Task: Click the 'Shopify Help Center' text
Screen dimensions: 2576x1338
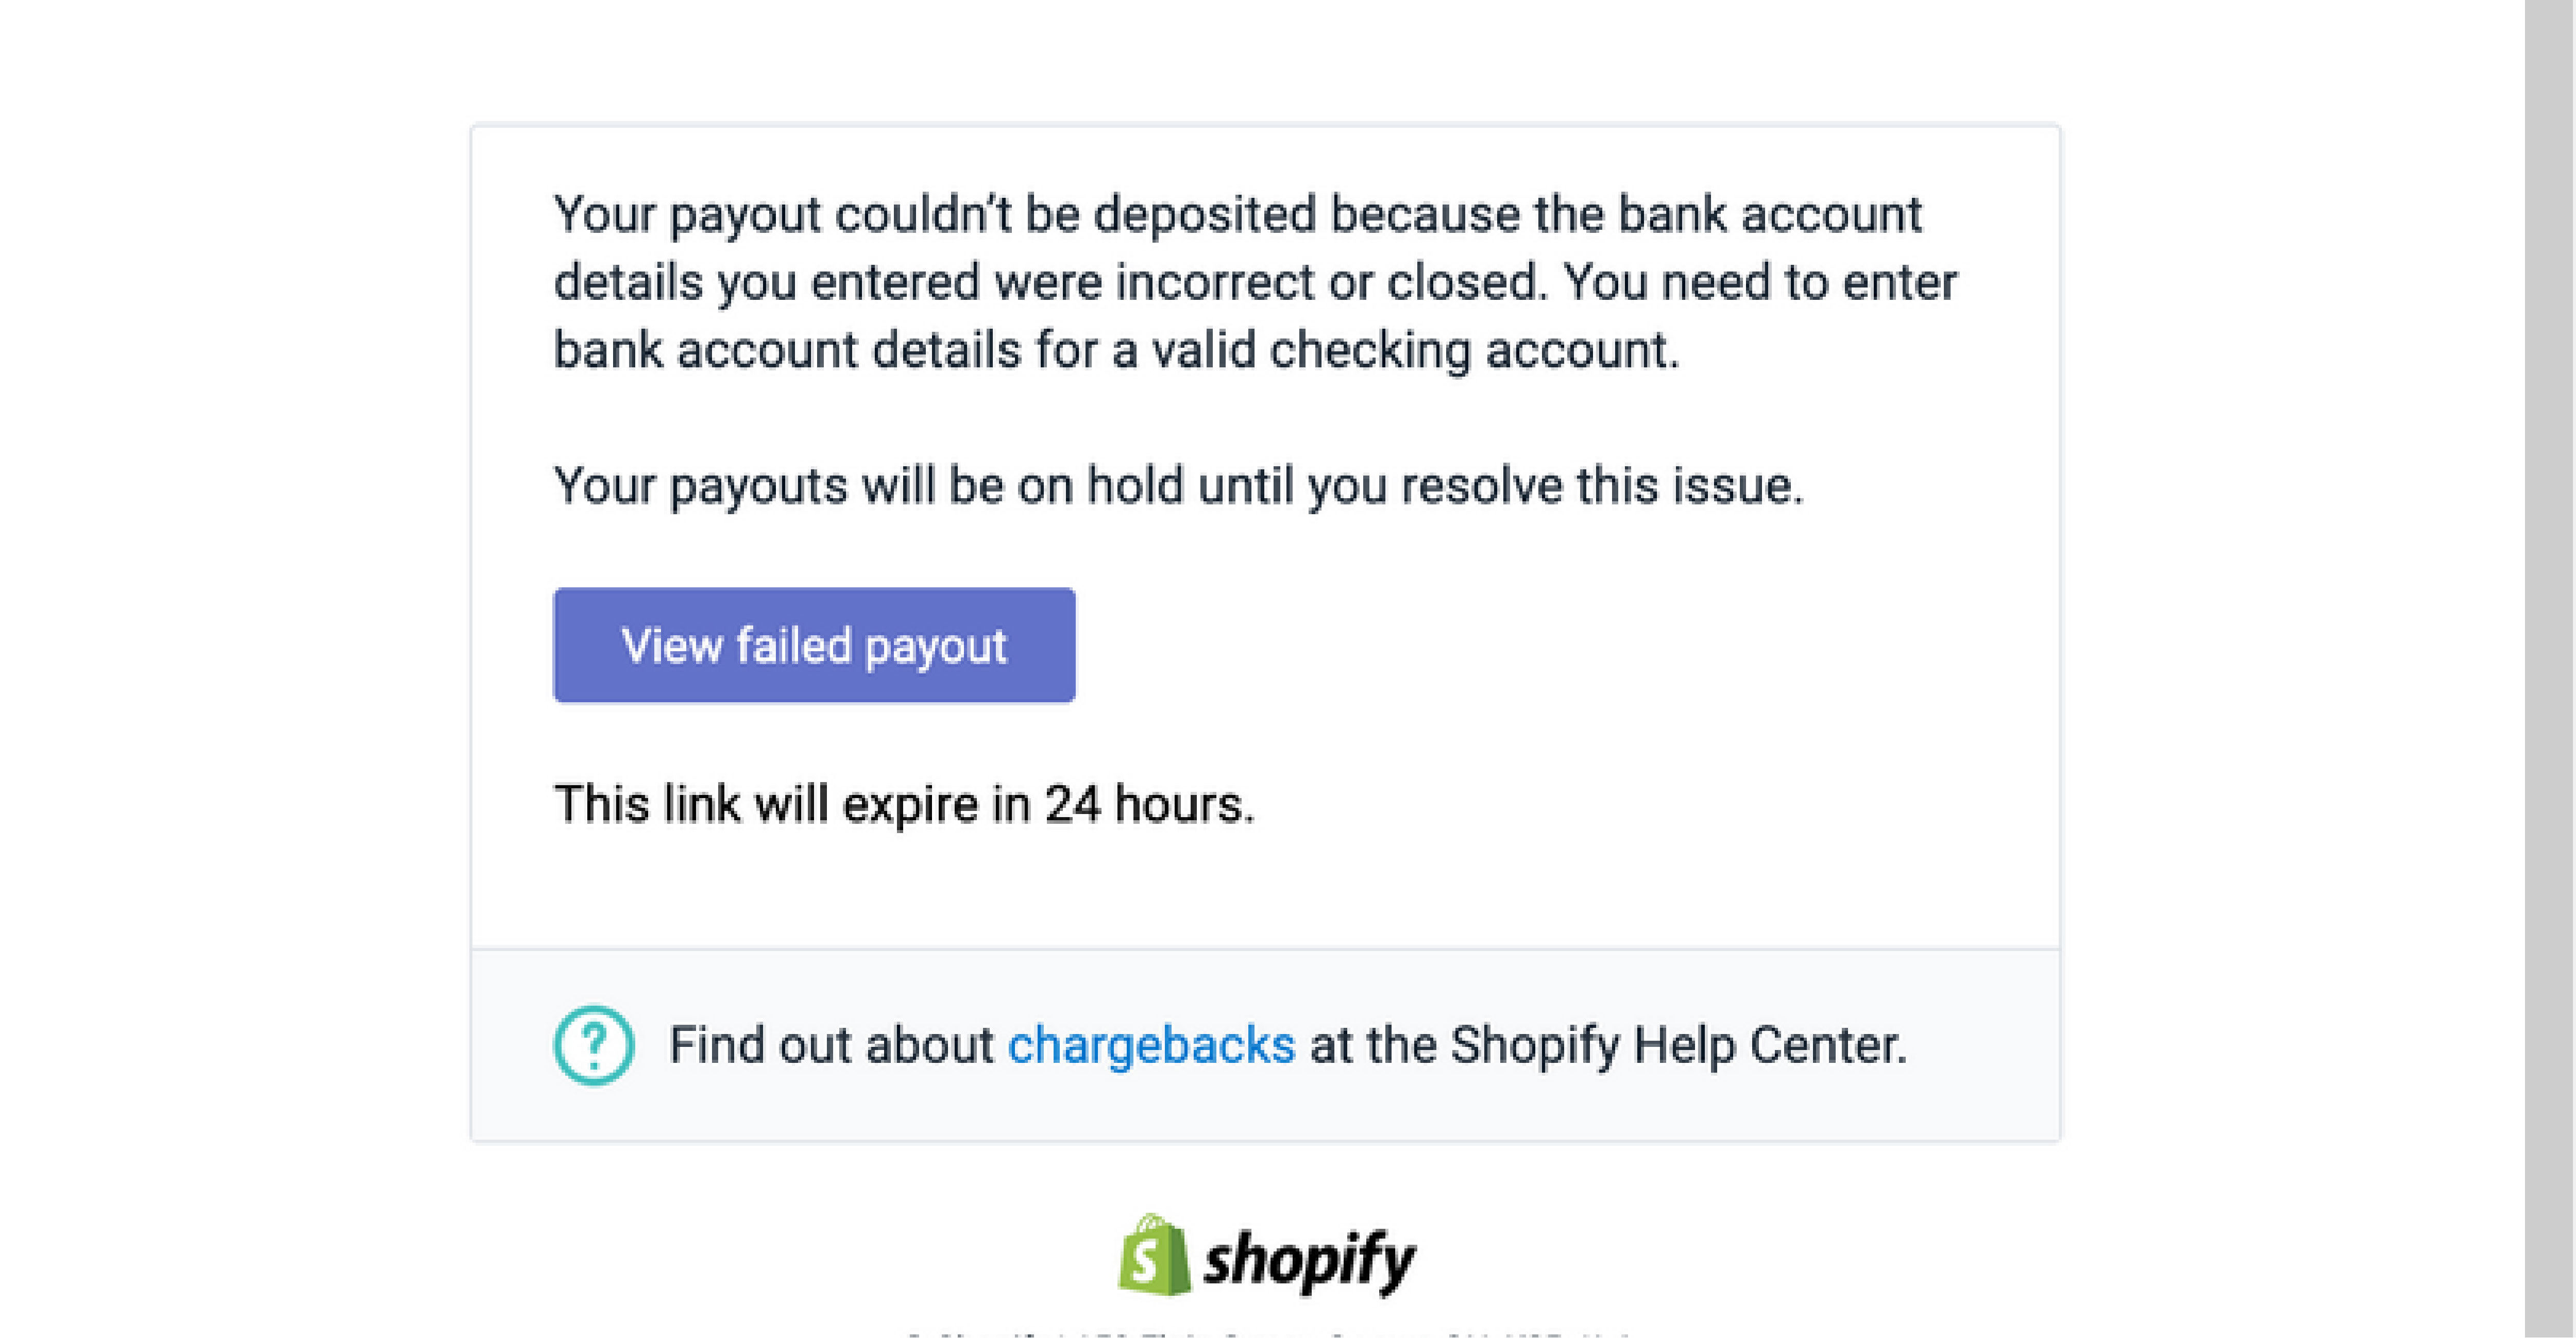Action: pos(1678,1045)
